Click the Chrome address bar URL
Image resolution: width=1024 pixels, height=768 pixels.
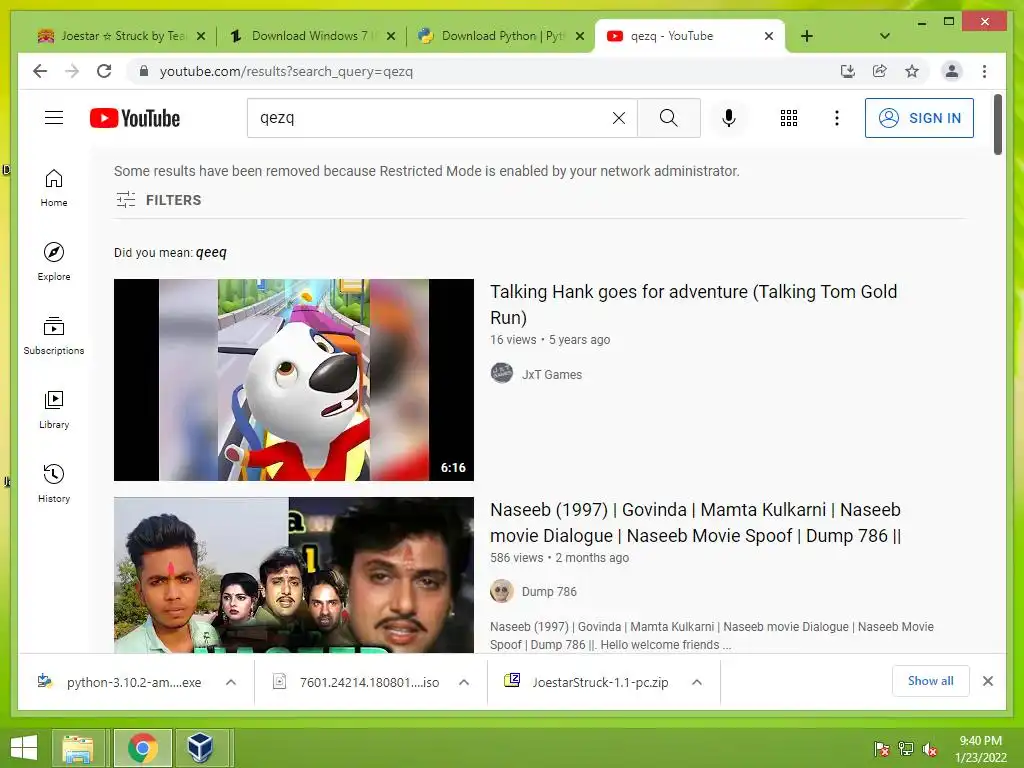click(286, 71)
